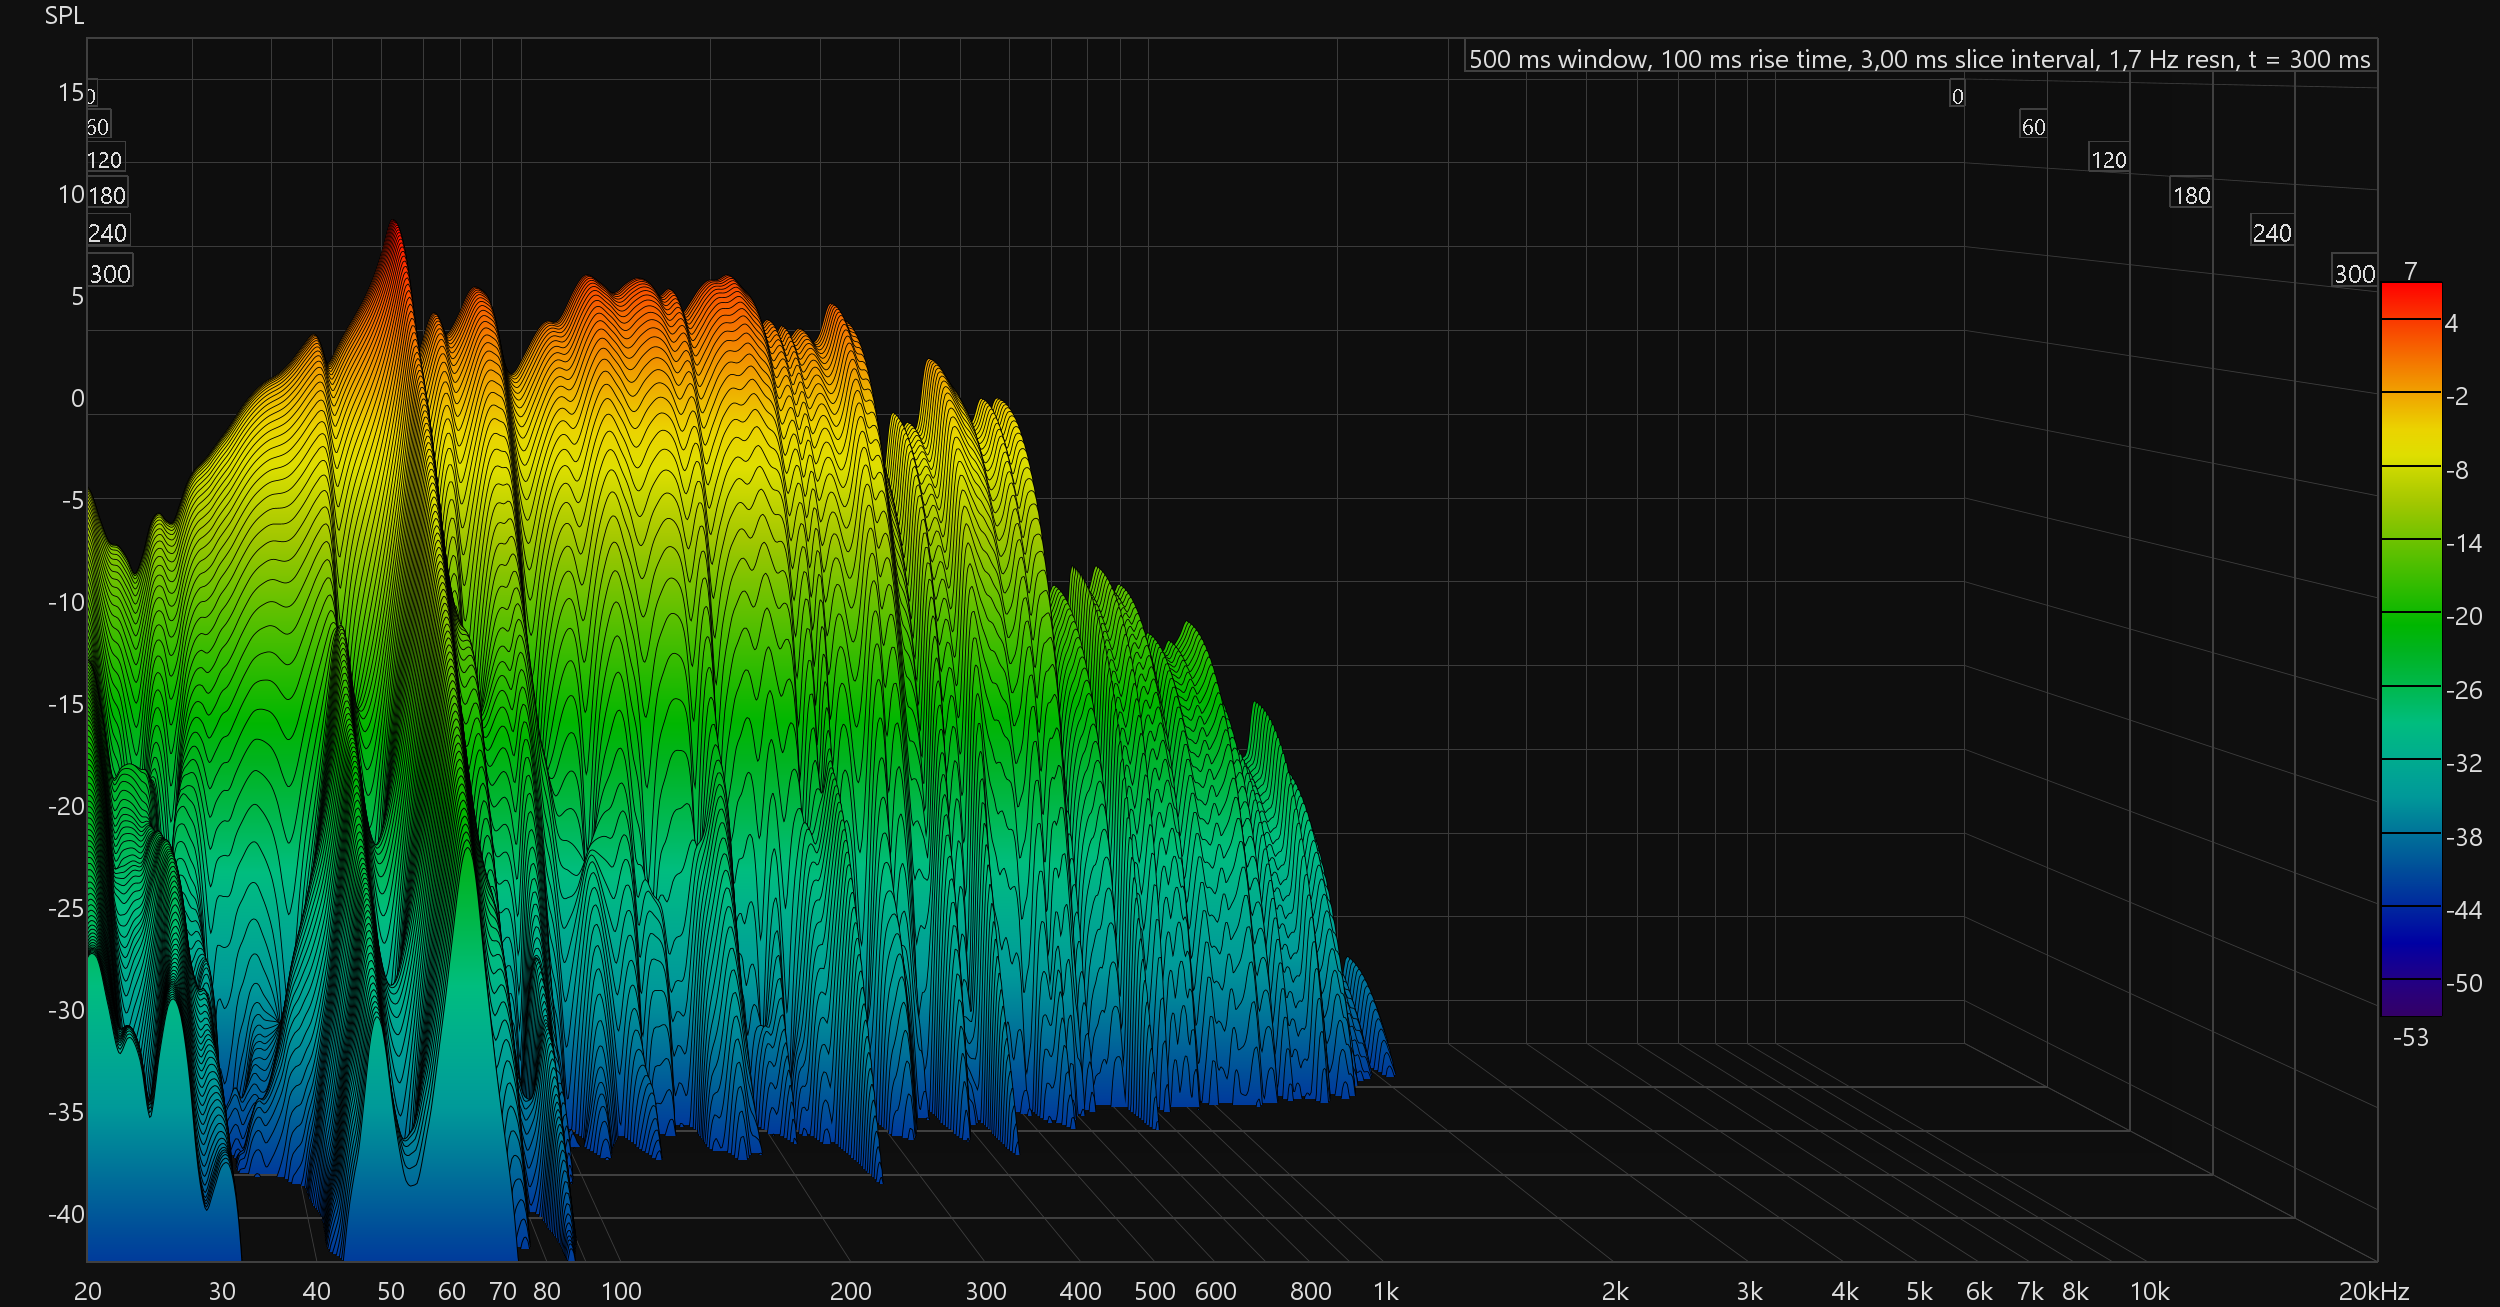Click the 7 maximum color scale value
The width and height of the screenshot is (2500, 1307).
2411,271
